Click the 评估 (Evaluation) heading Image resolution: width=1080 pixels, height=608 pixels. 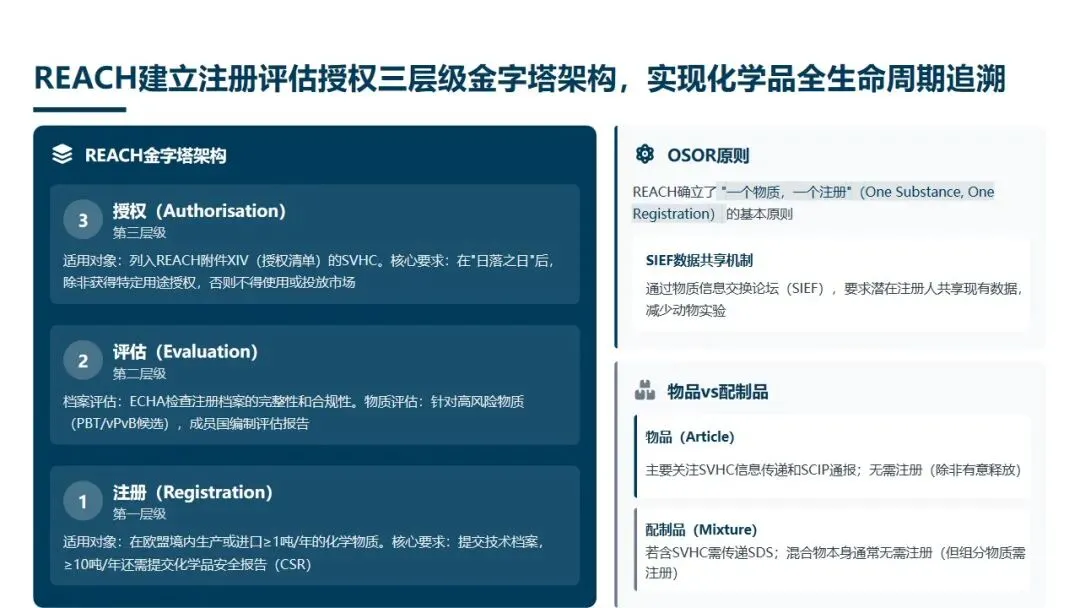pos(185,352)
